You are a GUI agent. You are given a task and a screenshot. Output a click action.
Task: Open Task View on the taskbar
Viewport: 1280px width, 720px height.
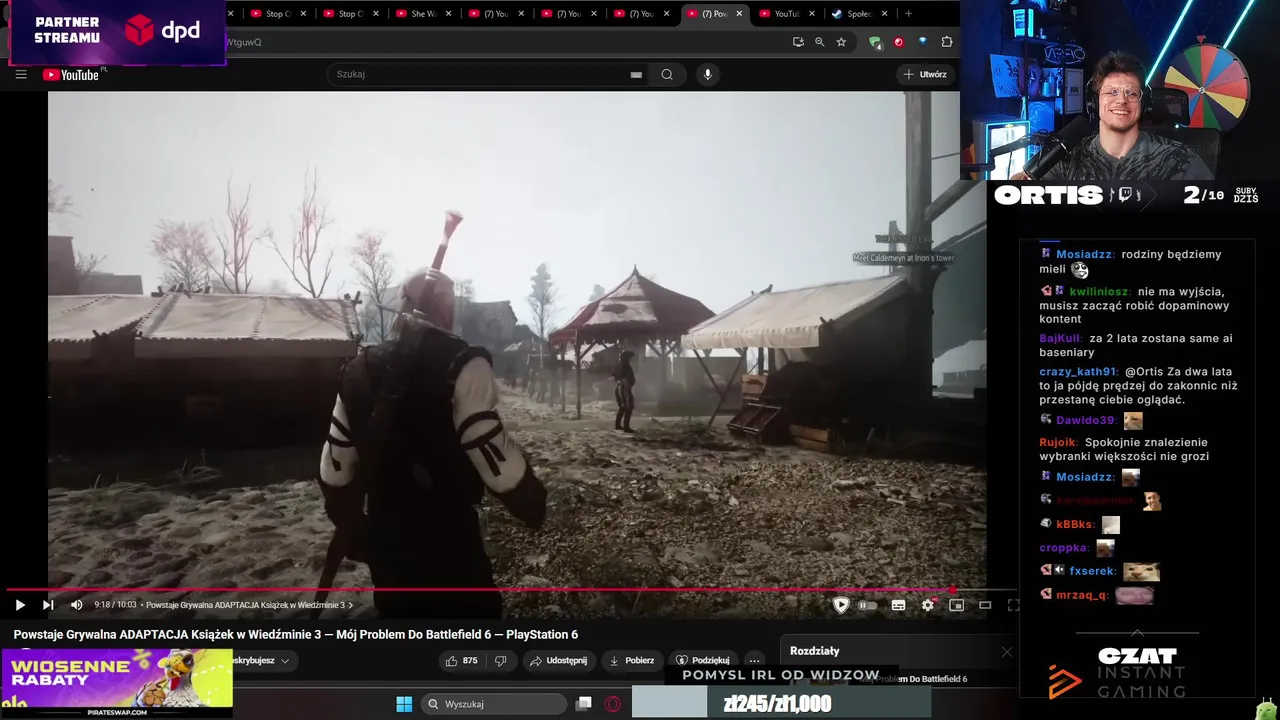(x=584, y=704)
